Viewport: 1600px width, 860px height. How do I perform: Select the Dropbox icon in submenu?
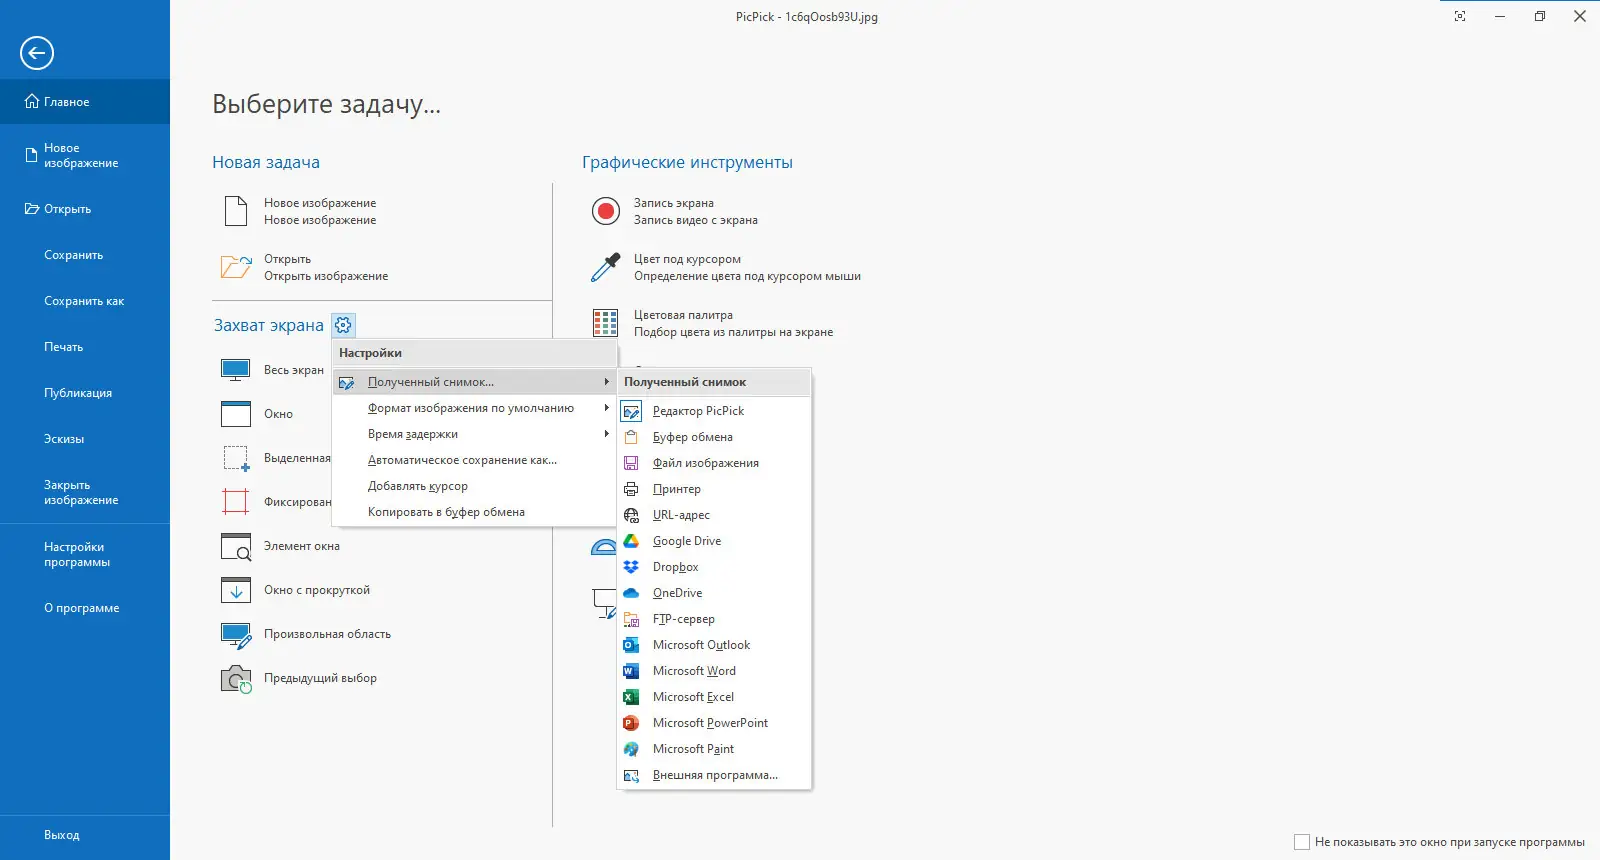pyautogui.click(x=631, y=567)
